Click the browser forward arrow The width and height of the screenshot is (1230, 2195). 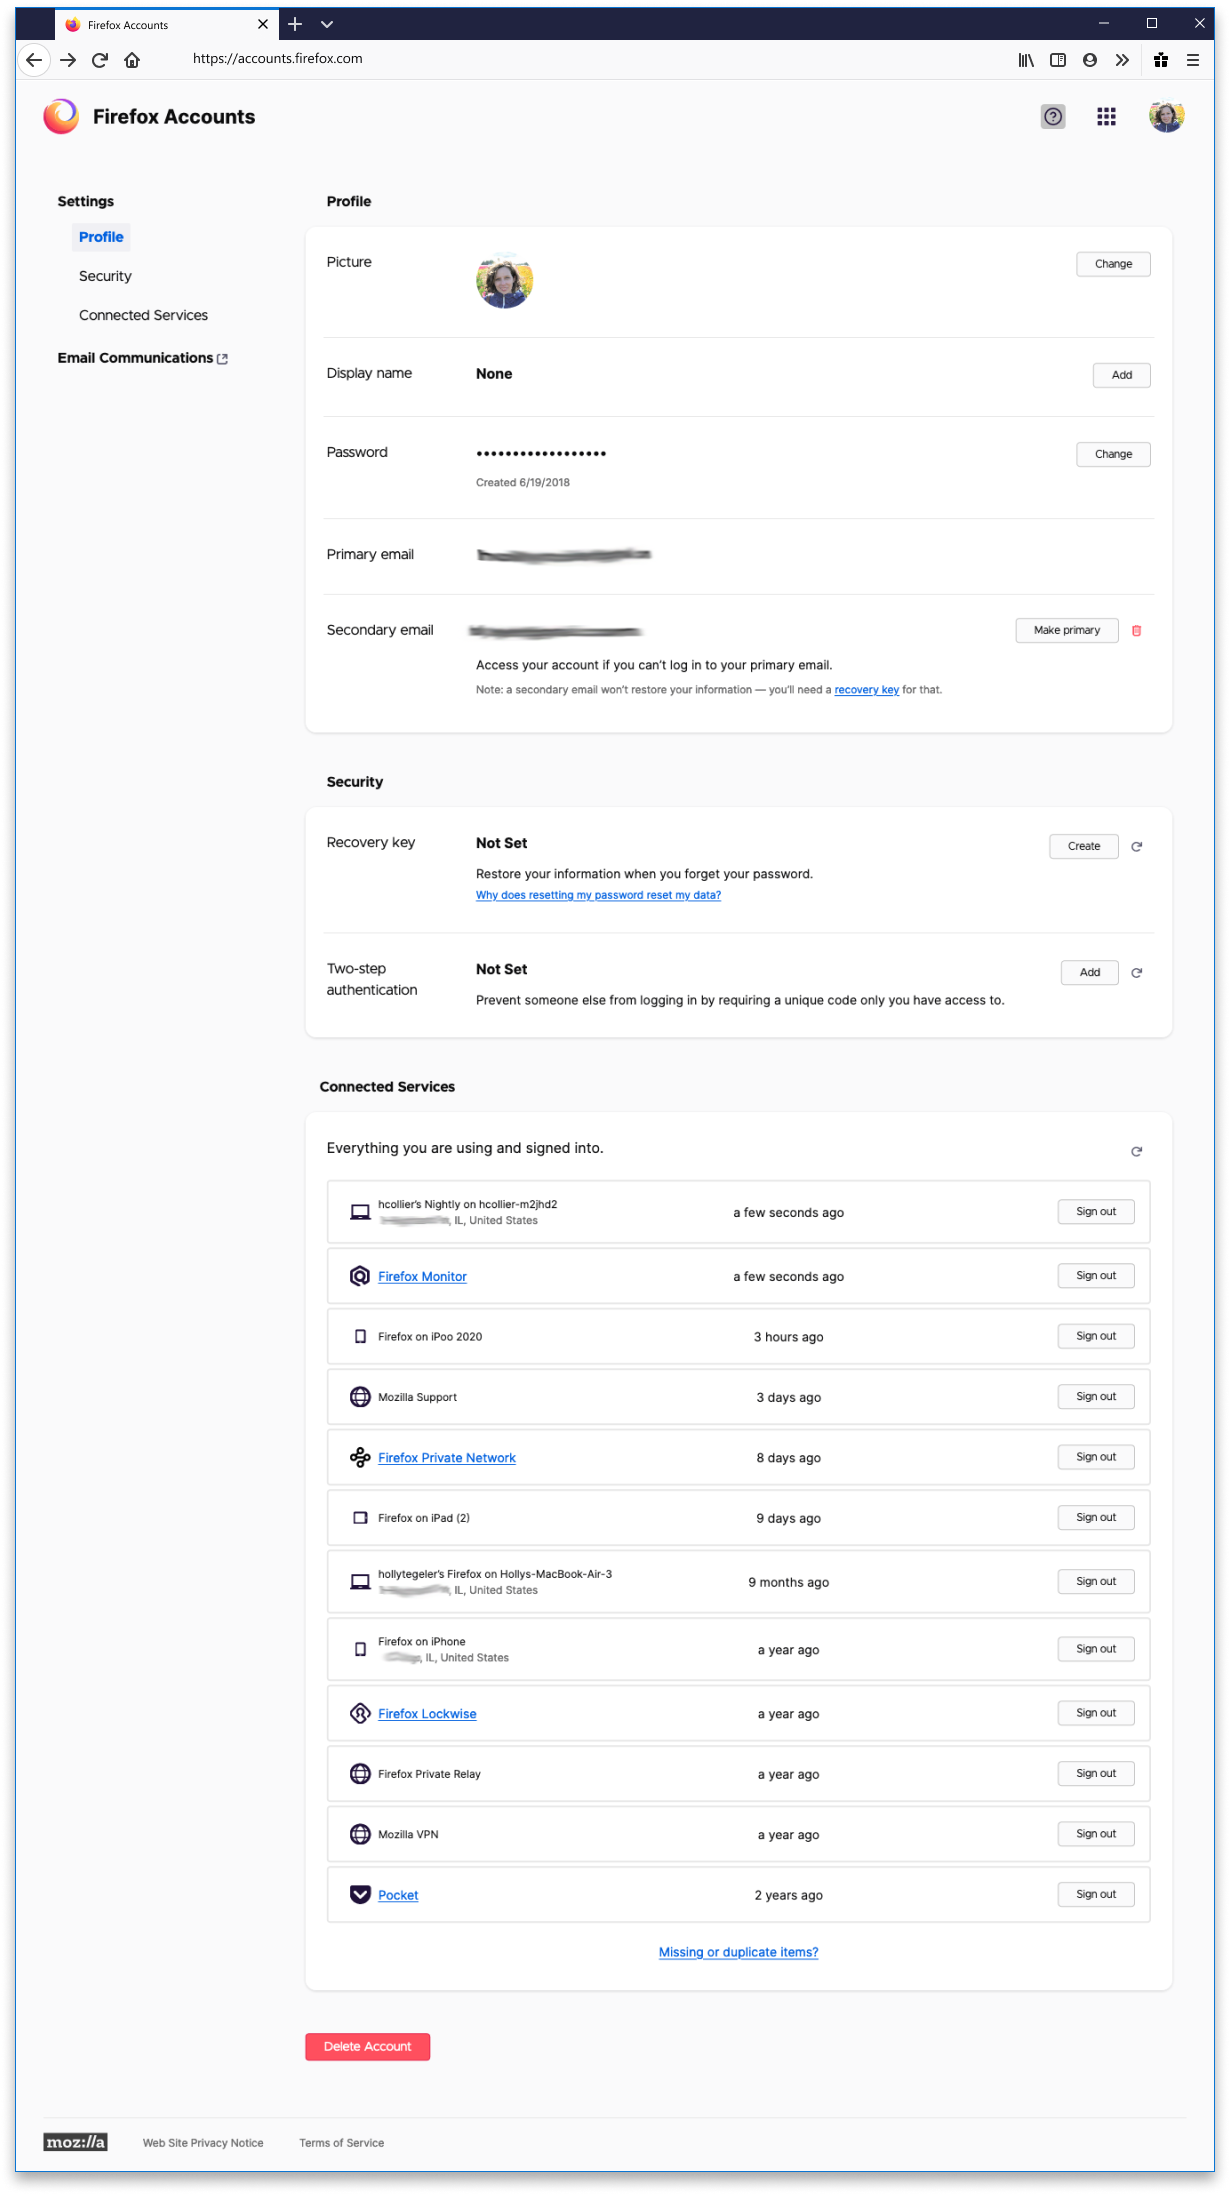(x=68, y=60)
